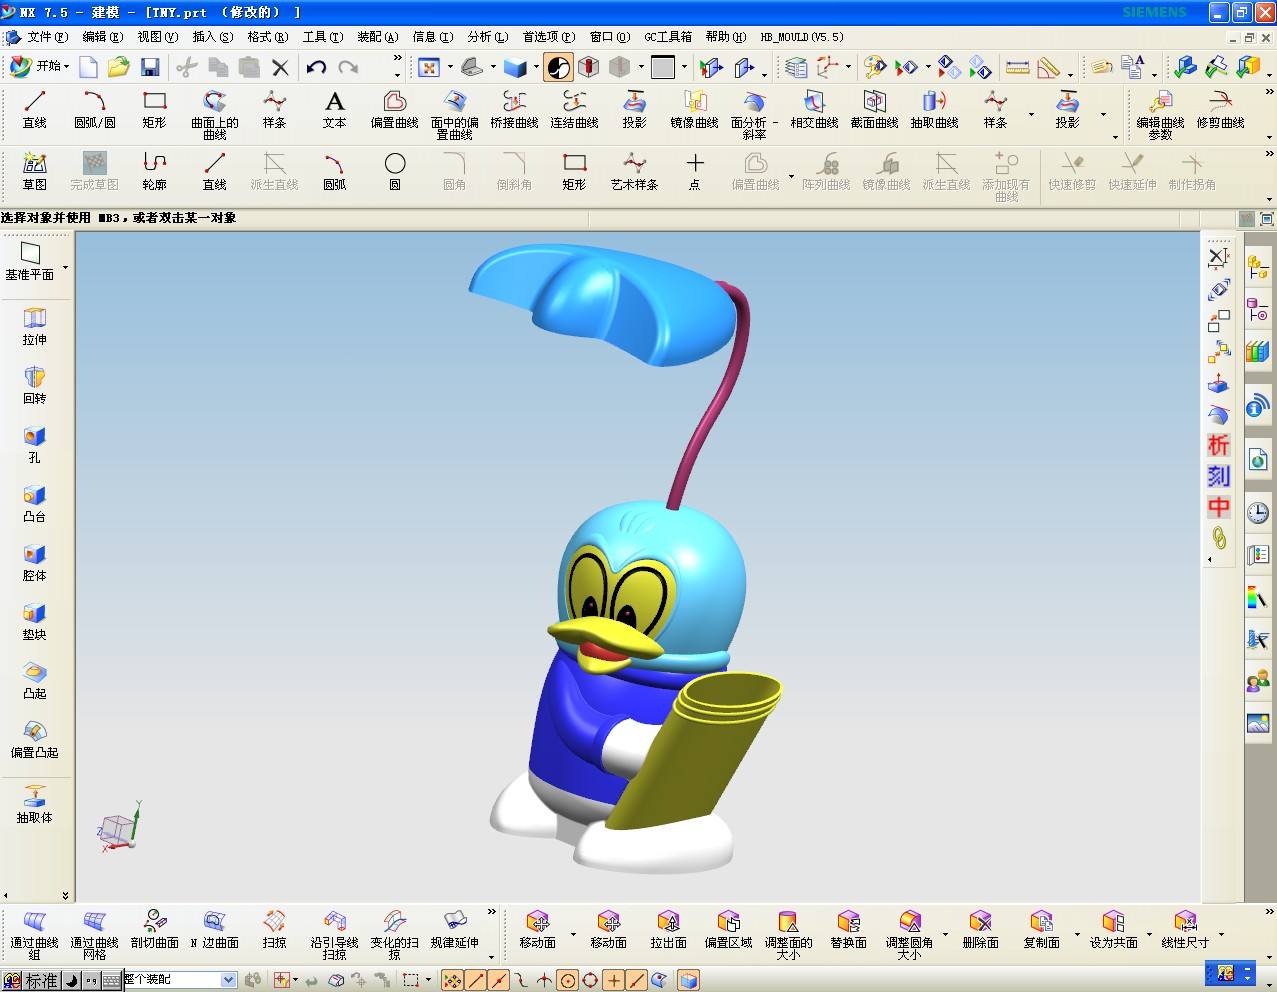Expand the 偏置曲线 sketch dropdown arrow

click(791, 177)
